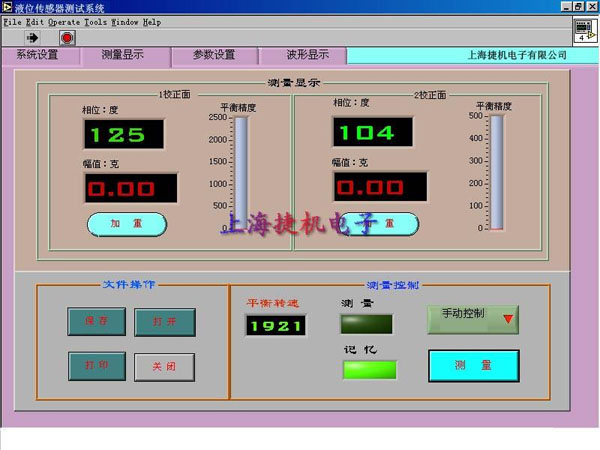
Task: Click the plane 1 平衡精度 vertical gauge
Action: 240,172
